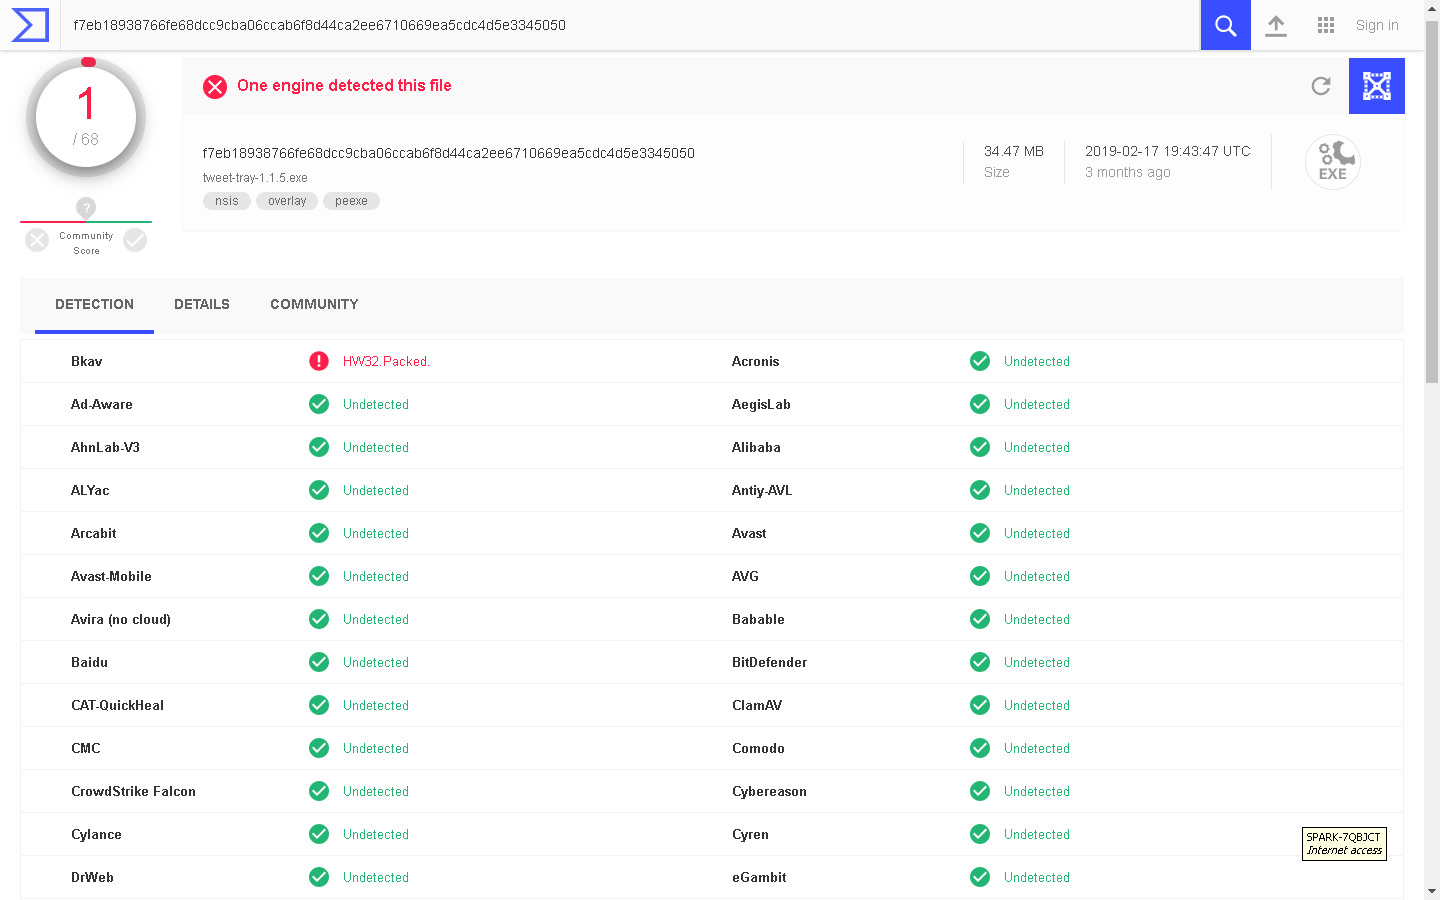Select the peexe tag

tap(351, 201)
